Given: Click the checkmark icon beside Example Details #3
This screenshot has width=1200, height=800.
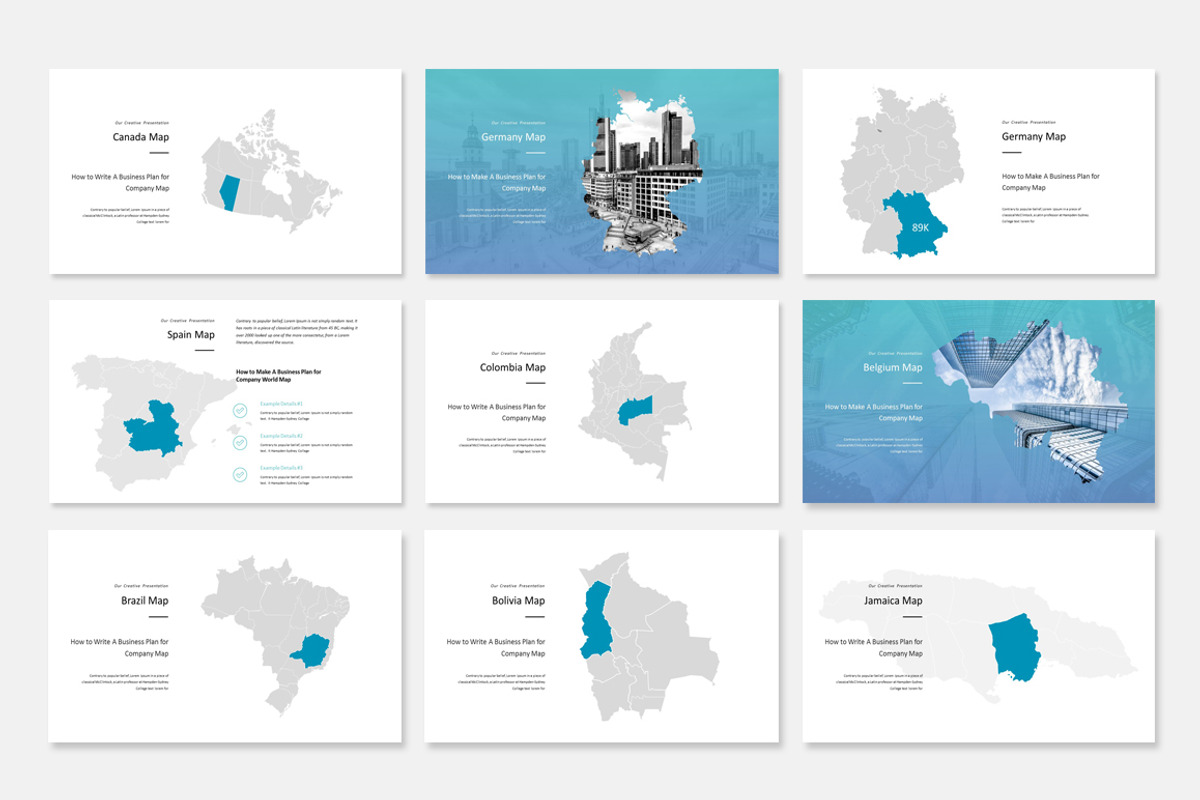Looking at the screenshot, I should coord(240,474).
